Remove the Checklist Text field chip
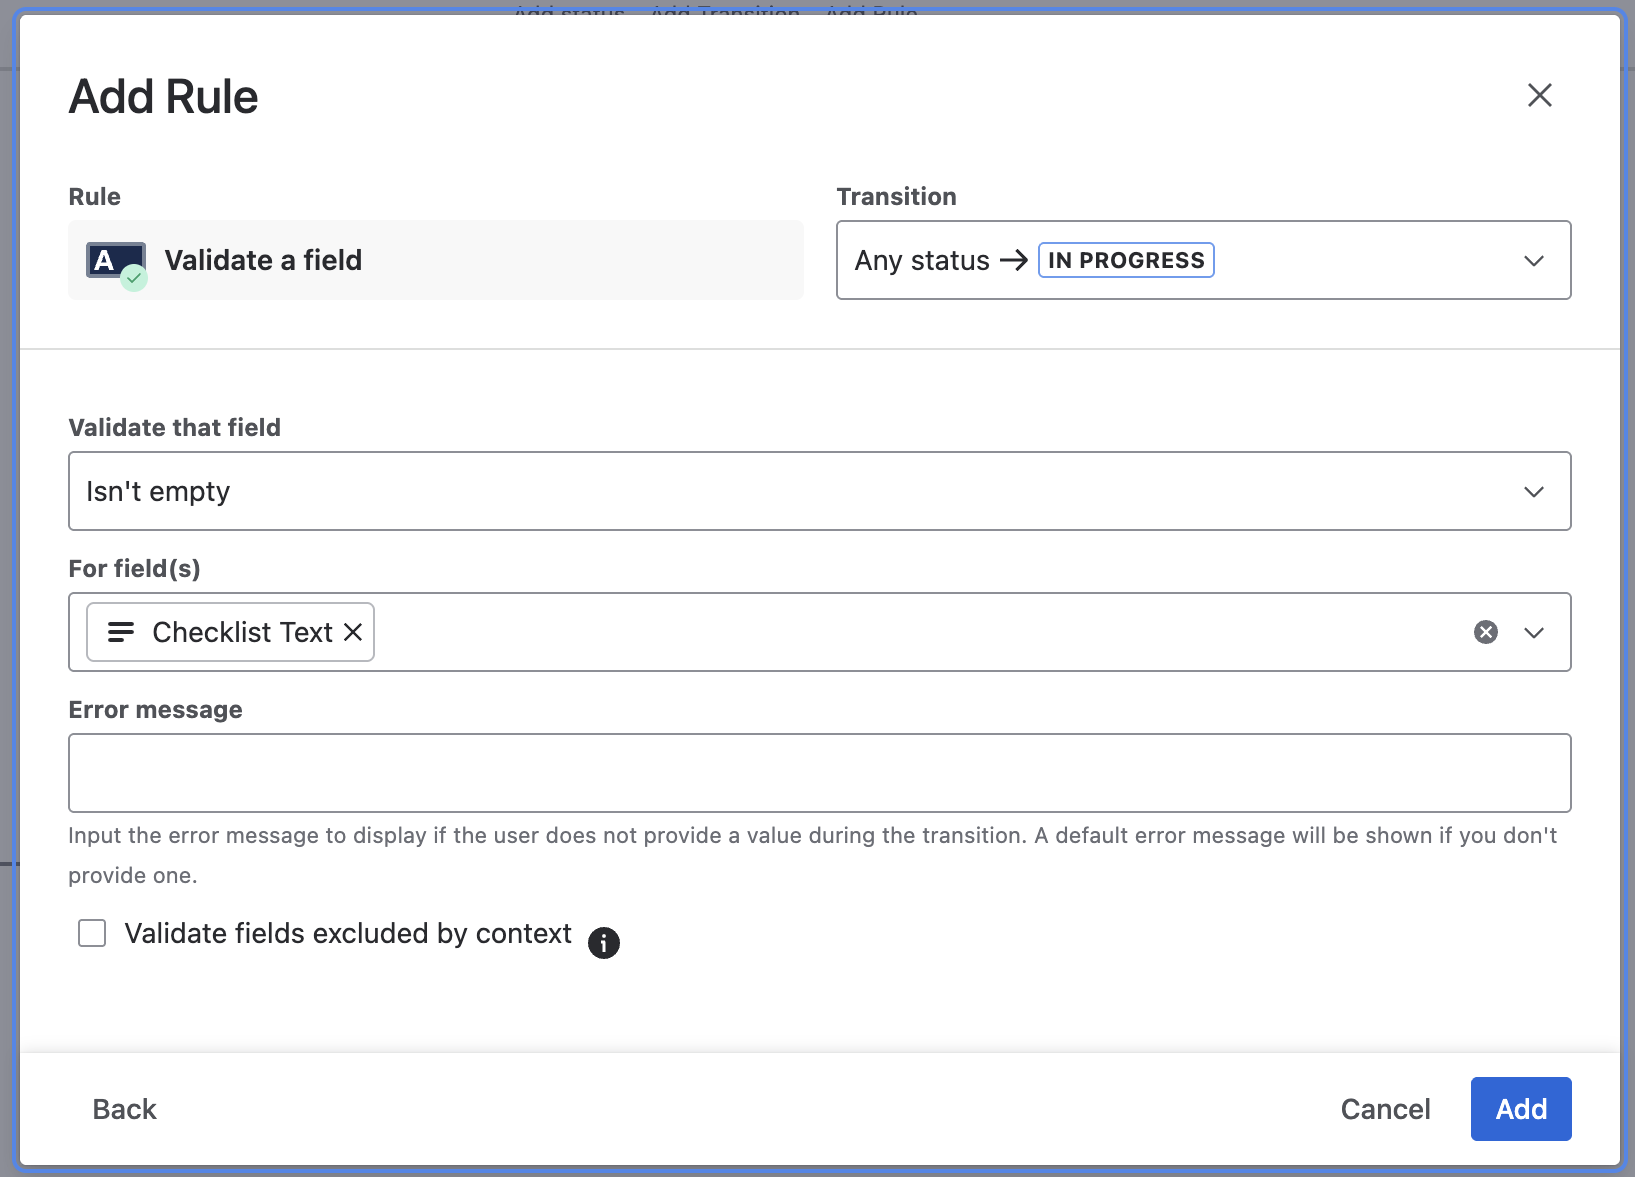1635x1177 pixels. (353, 632)
